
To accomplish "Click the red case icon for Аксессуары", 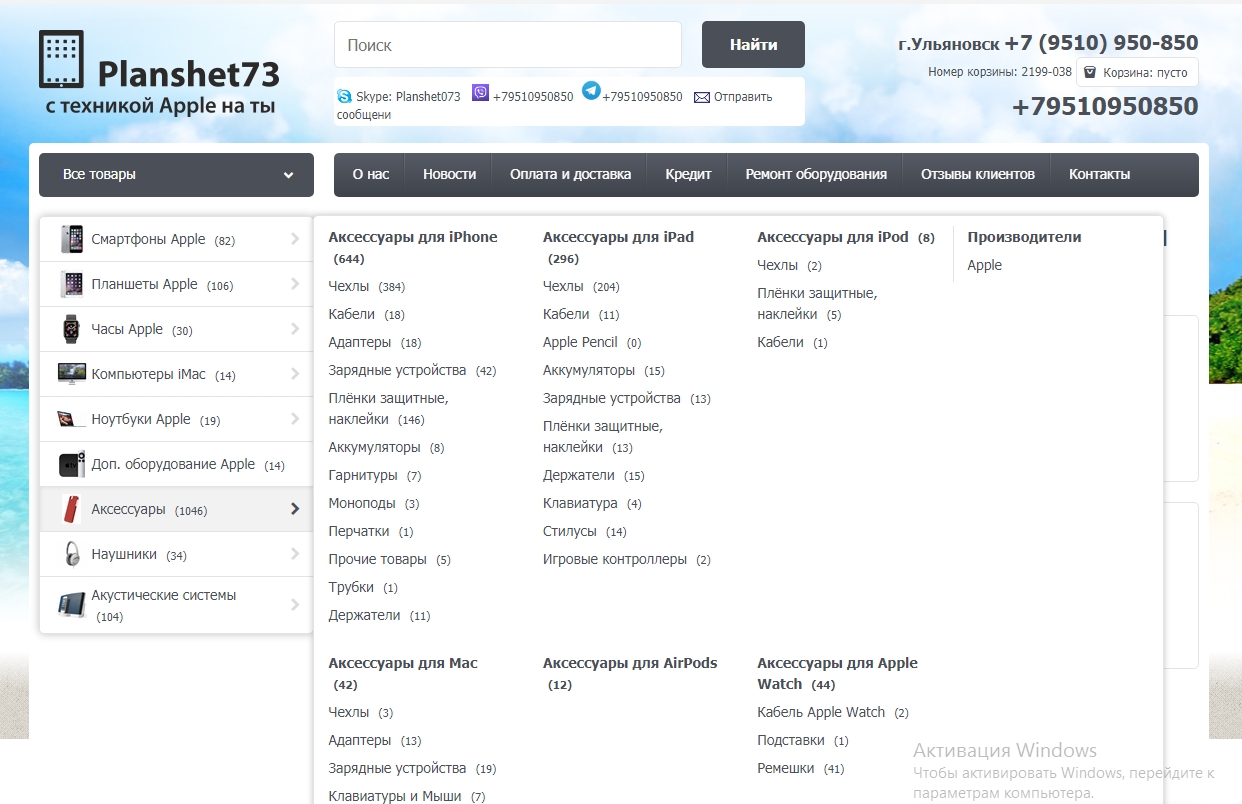I will point(71,509).
